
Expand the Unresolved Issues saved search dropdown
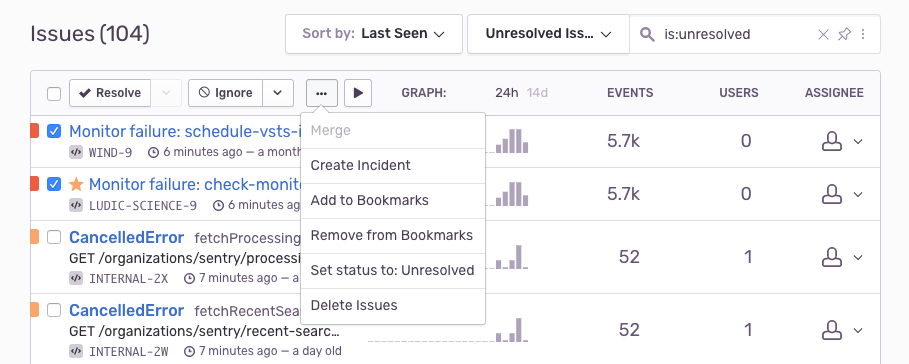click(548, 34)
